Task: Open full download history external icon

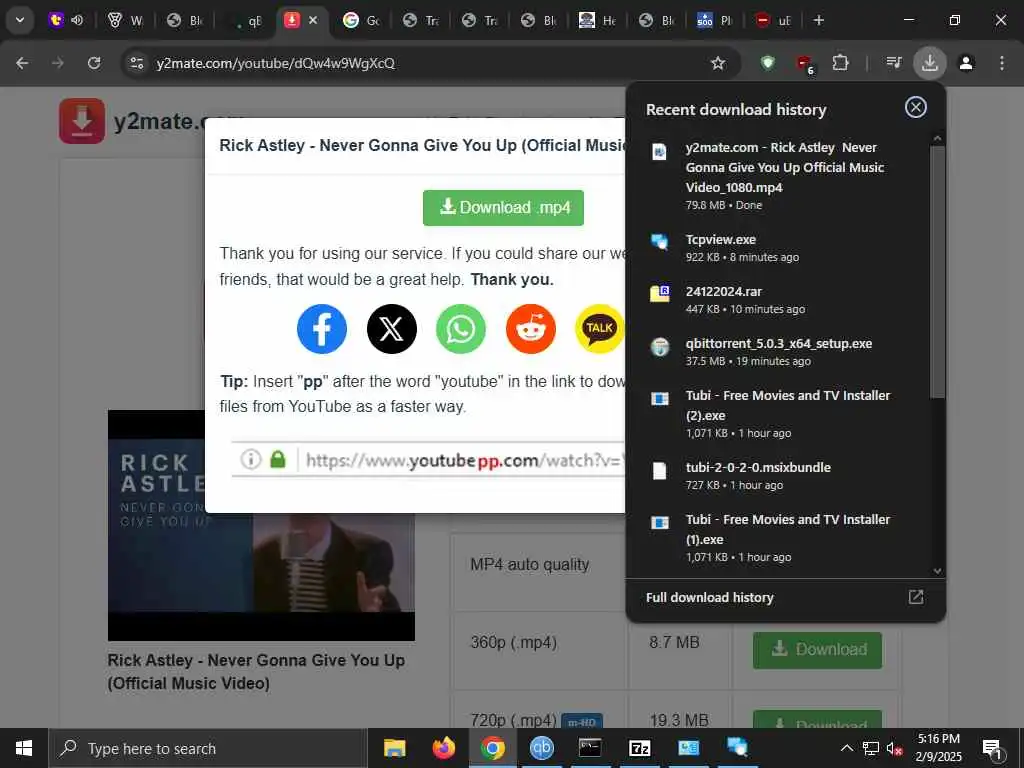Action: pos(916,597)
